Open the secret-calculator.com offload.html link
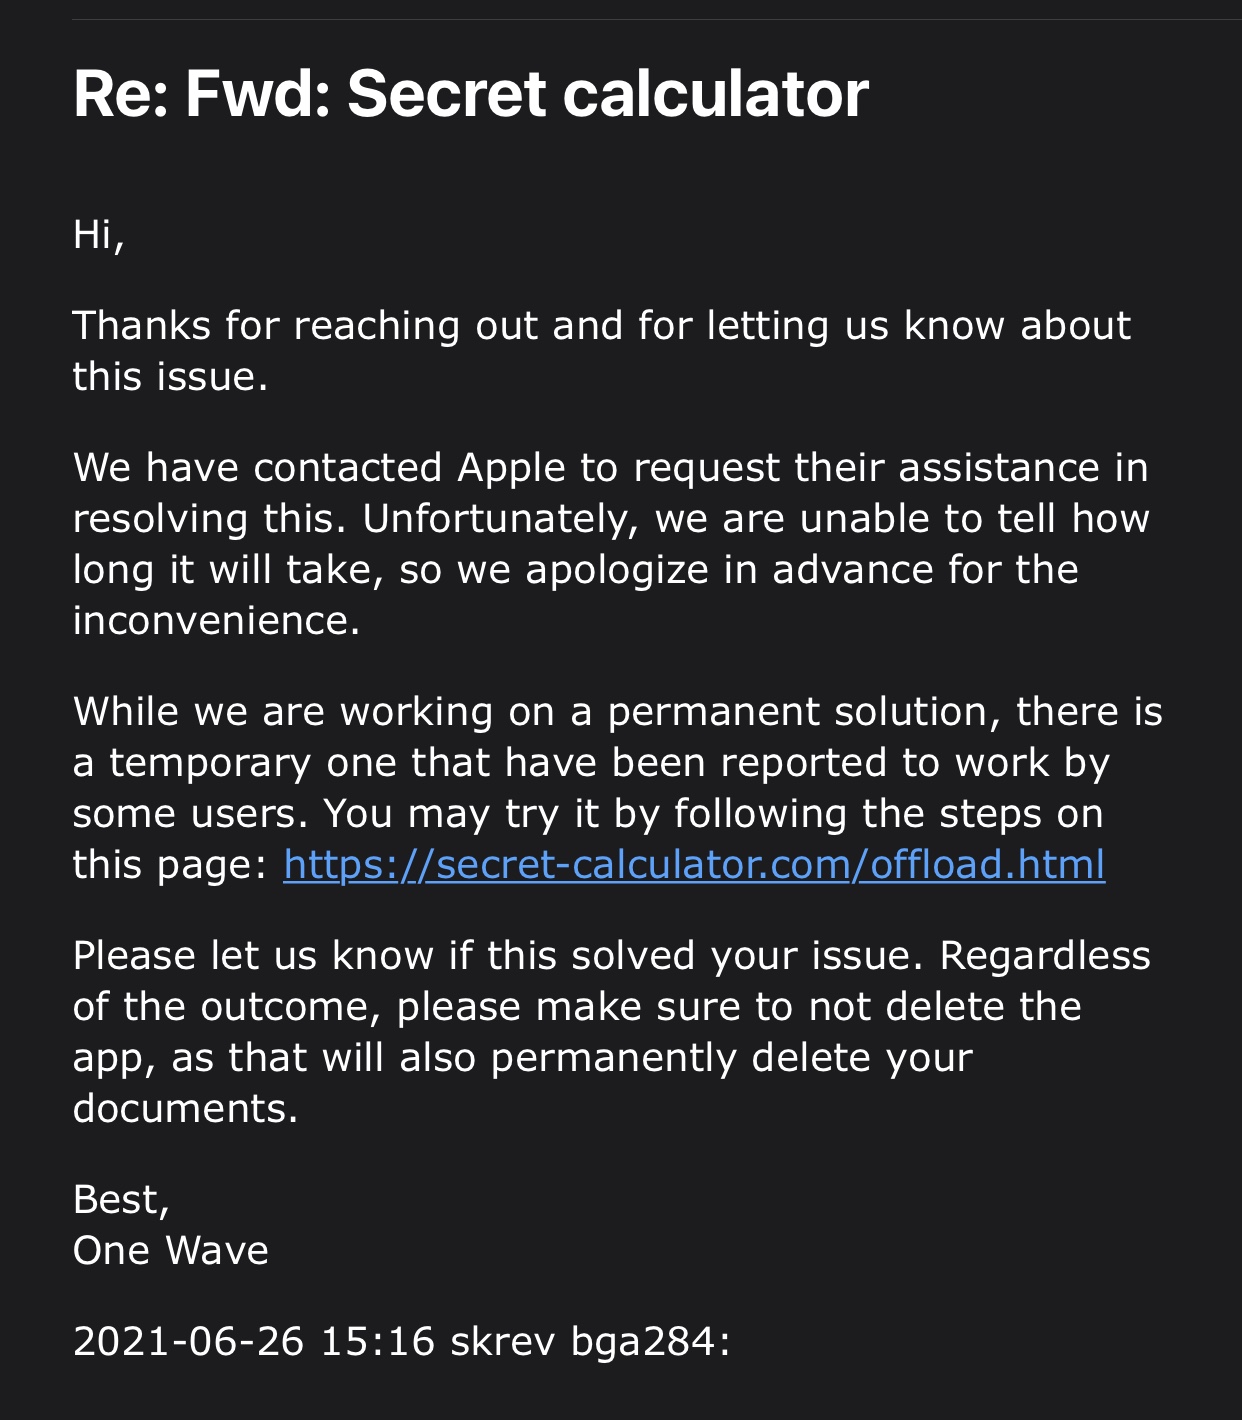1242x1420 pixels. (x=694, y=864)
